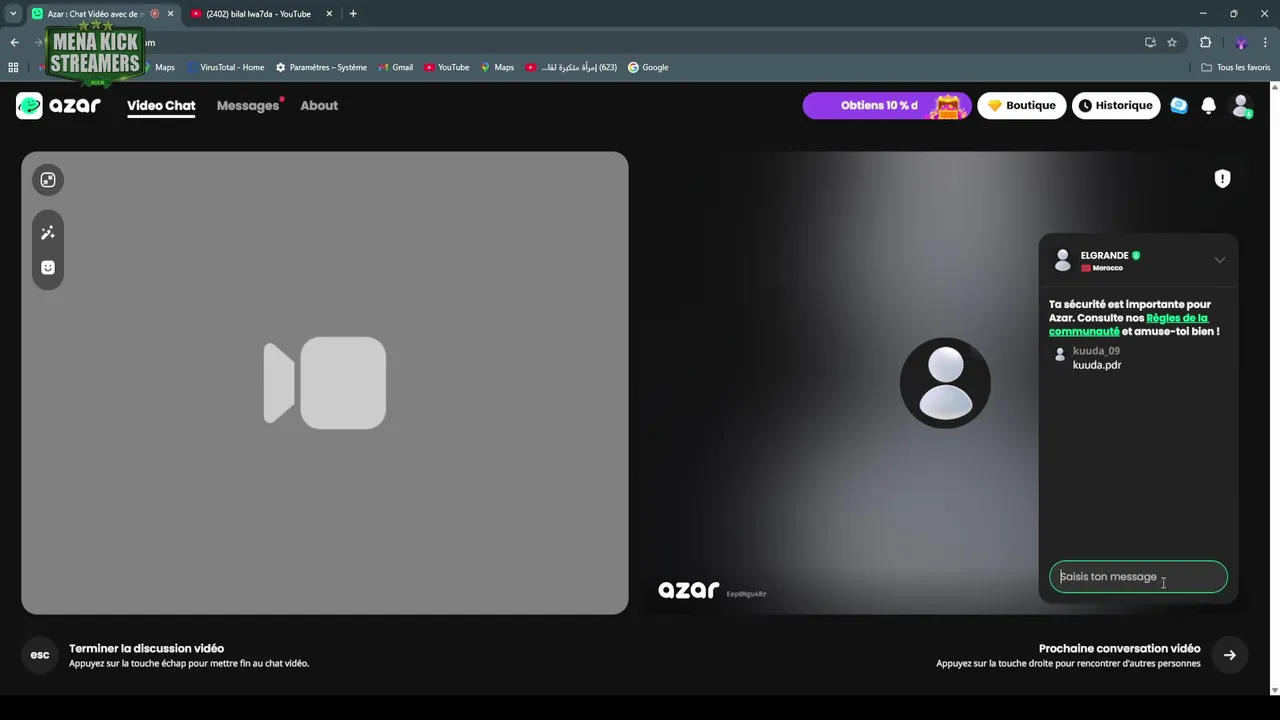
Task: Open the Historique panel
Action: pyautogui.click(x=1115, y=105)
